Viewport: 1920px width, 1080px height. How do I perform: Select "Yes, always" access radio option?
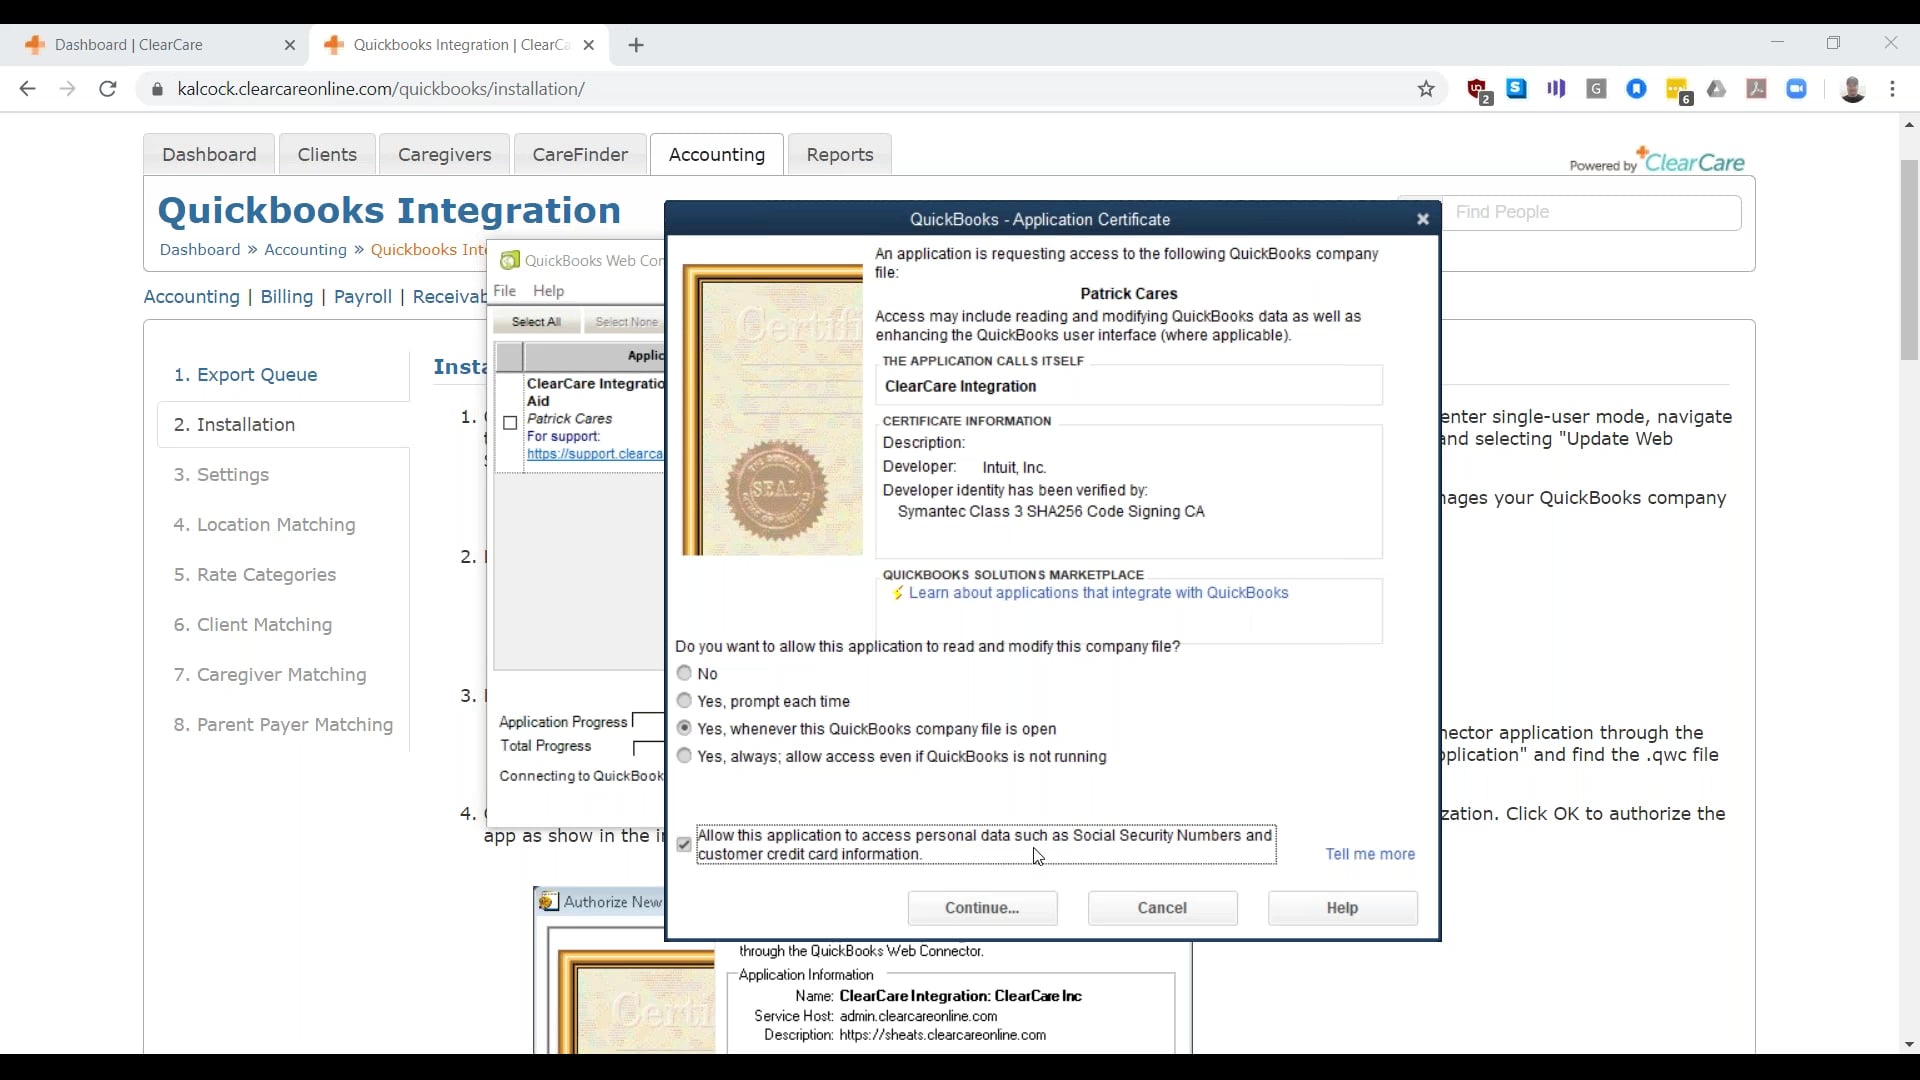(684, 756)
